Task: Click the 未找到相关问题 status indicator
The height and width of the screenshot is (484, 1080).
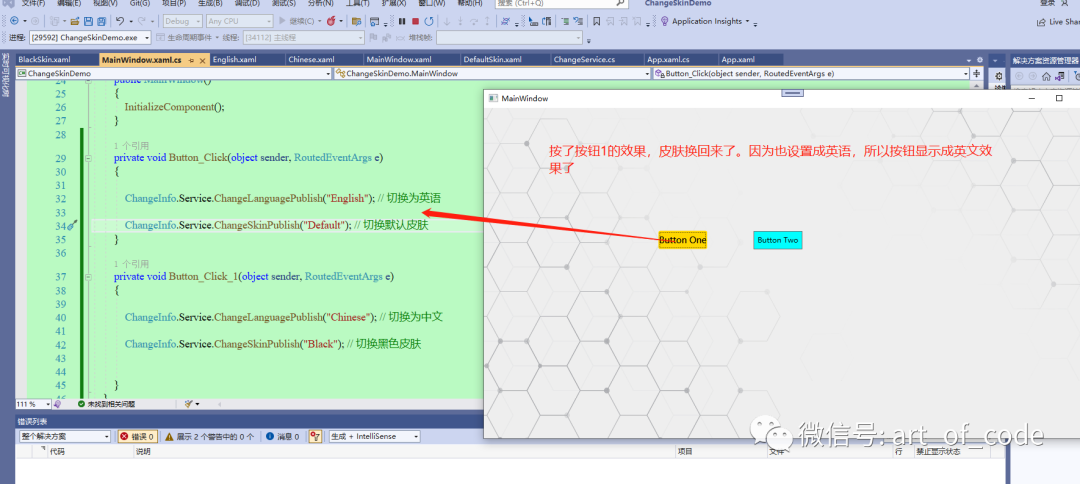Action: tap(106, 404)
